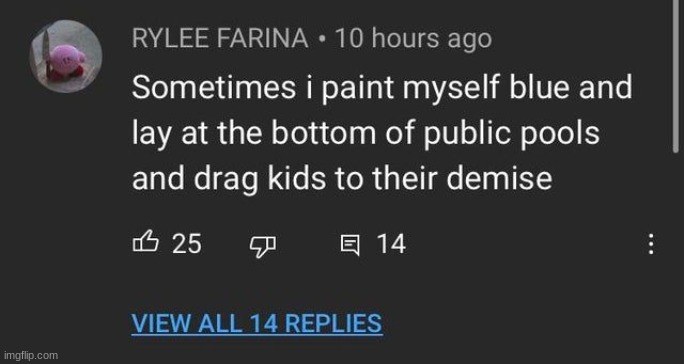Open RYLEE FARINA's channel name
Image resolution: width=684 pixels, height=364 pixels.
point(220,38)
